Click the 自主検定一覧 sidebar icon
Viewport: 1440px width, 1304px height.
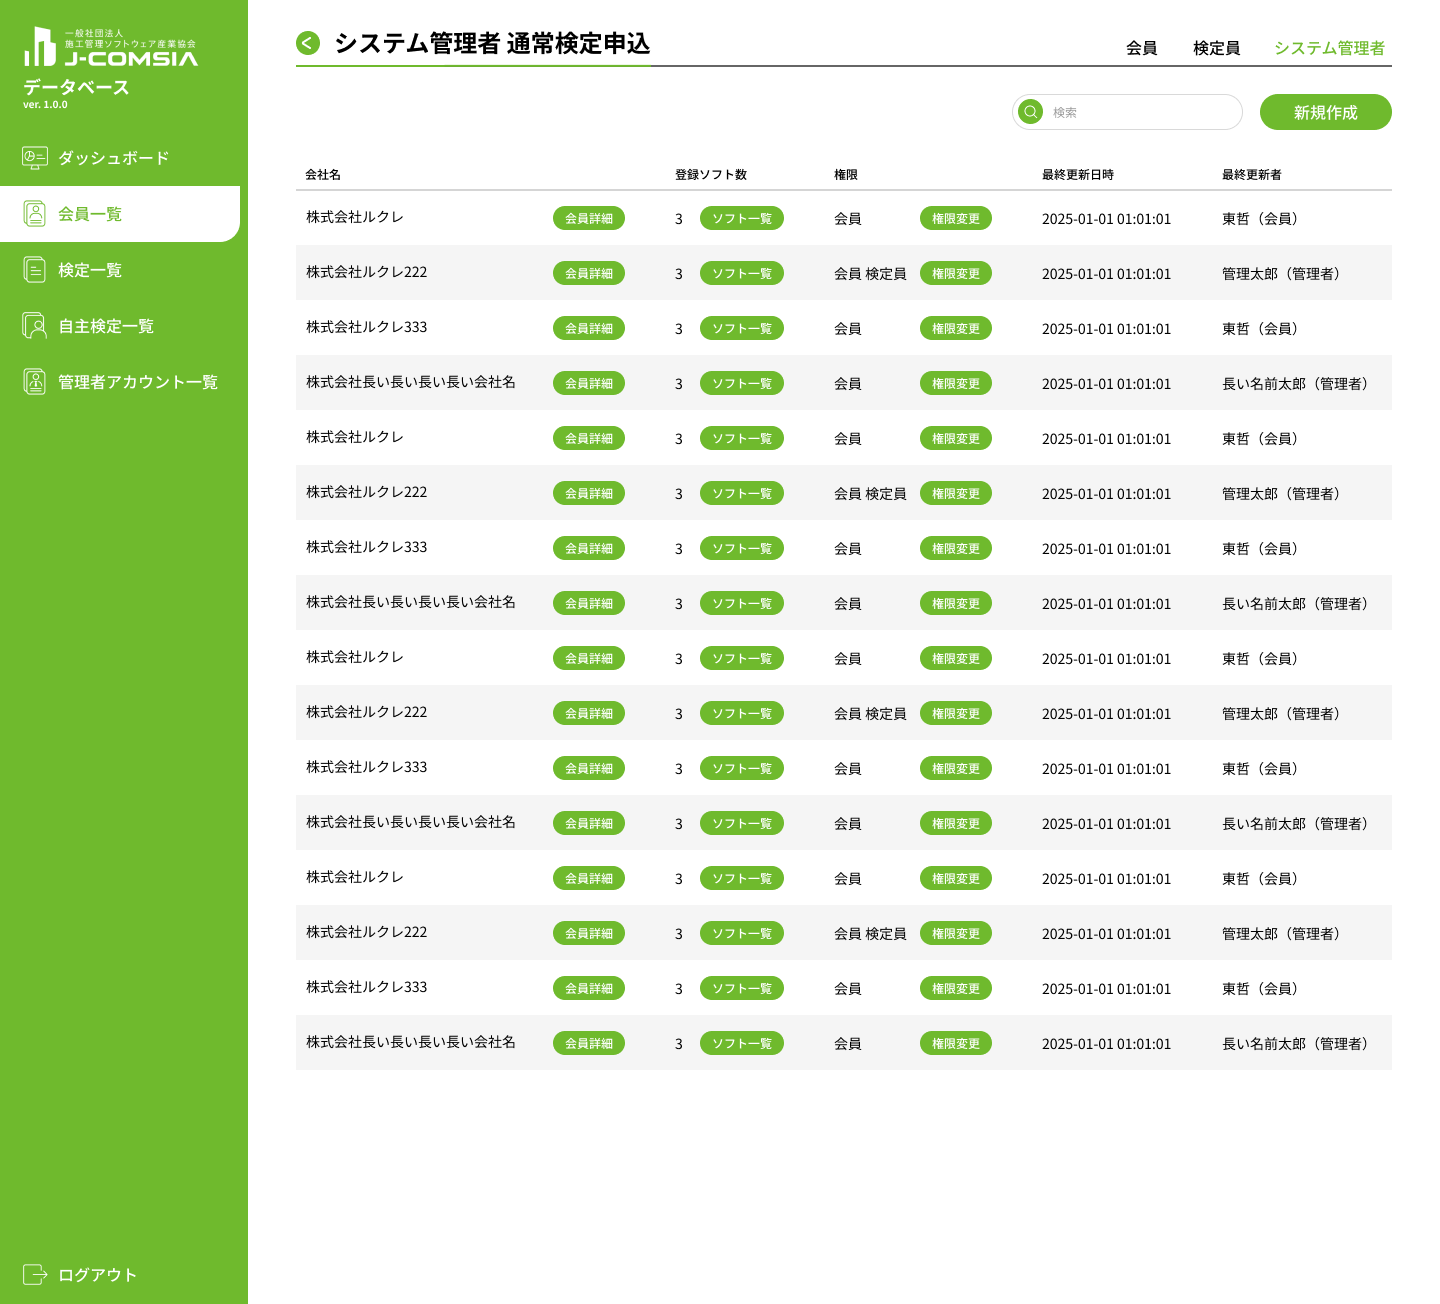click(x=35, y=326)
